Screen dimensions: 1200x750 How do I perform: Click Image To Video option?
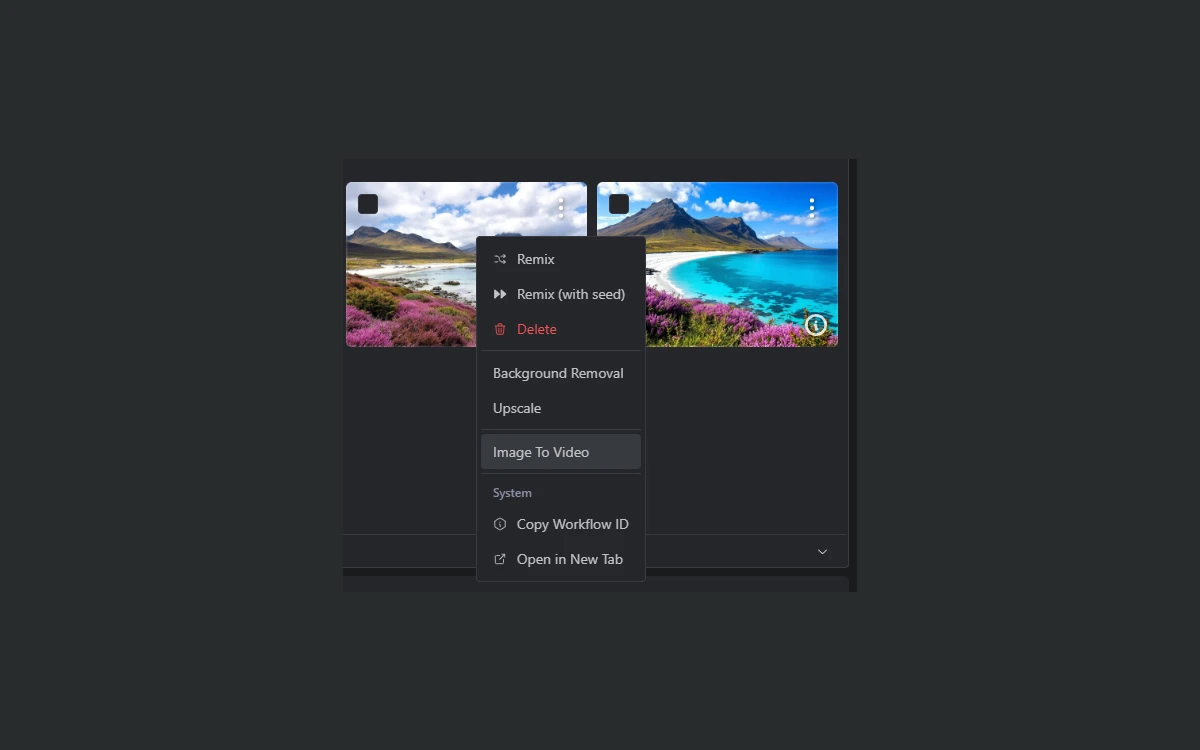point(561,452)
